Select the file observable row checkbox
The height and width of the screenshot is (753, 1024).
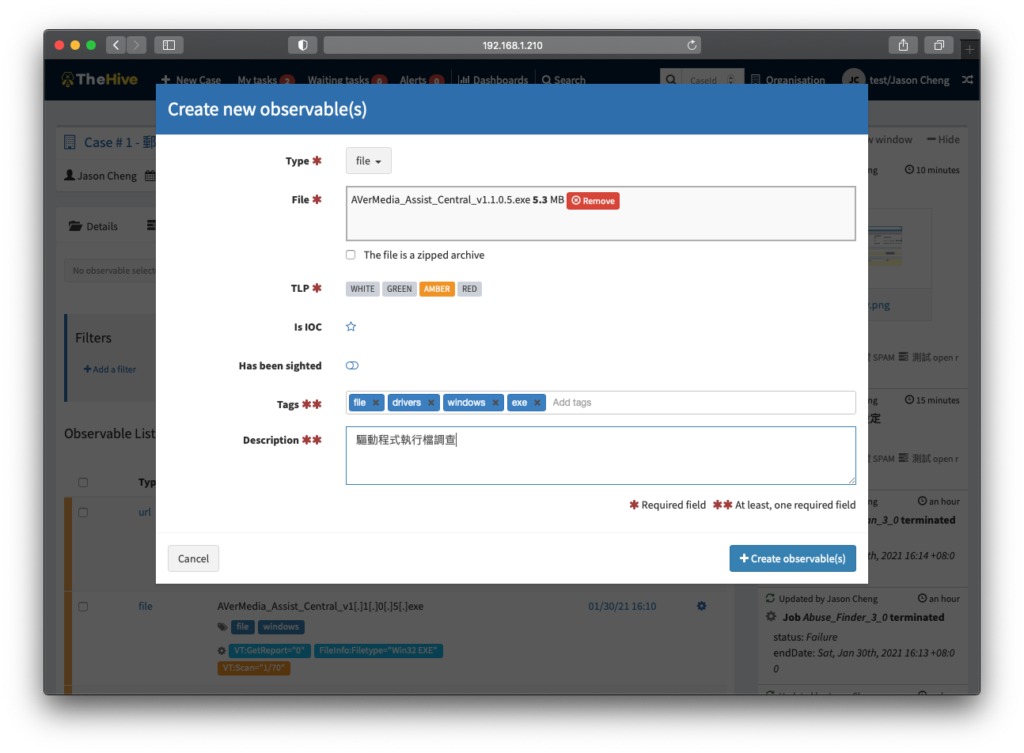[x=83, y=607]
